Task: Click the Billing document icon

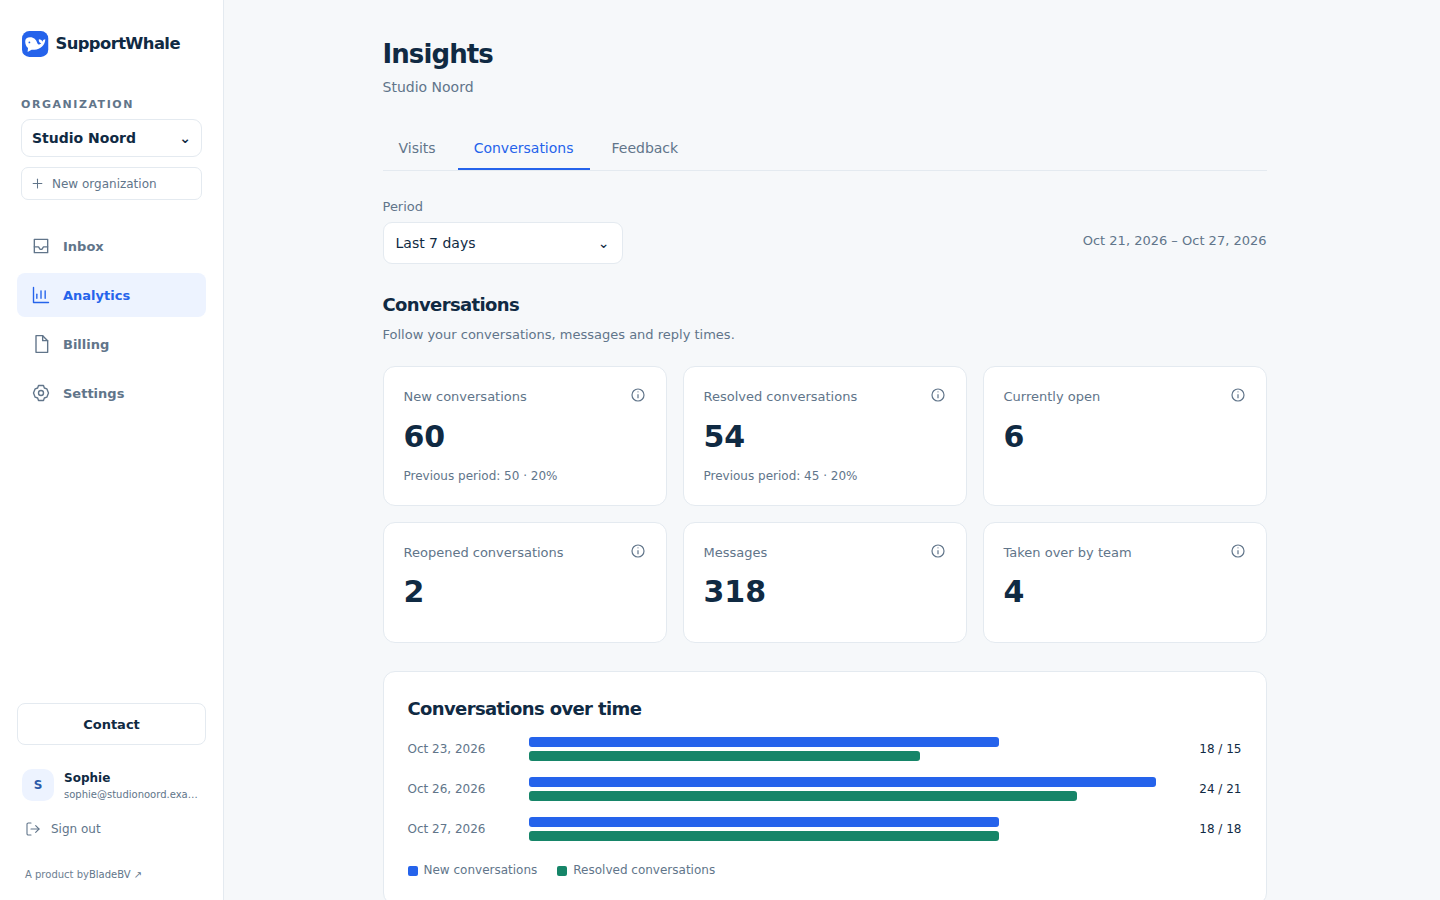Action: point(41,344)
